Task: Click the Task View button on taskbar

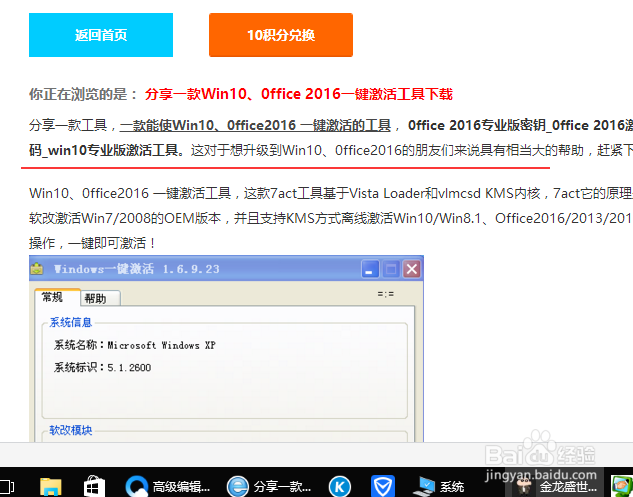Action: tap(7, 486)
